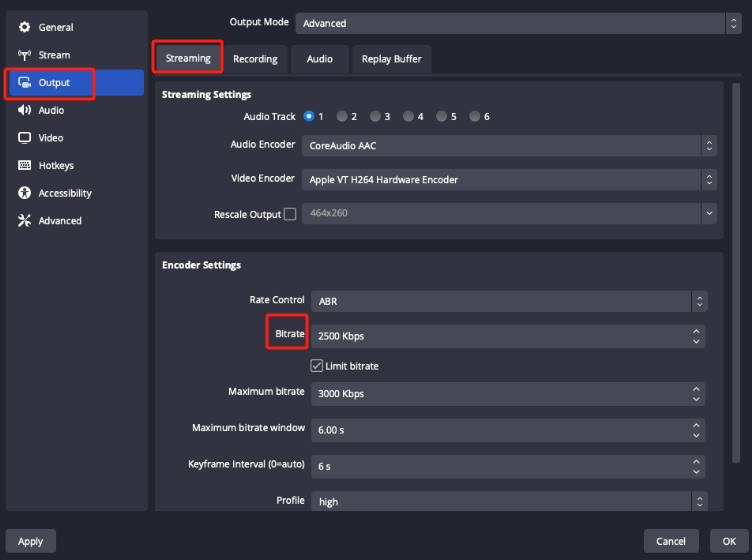Select audio track 4 radio button
This screenshot has height=560, width=752.
coord(408,116)
